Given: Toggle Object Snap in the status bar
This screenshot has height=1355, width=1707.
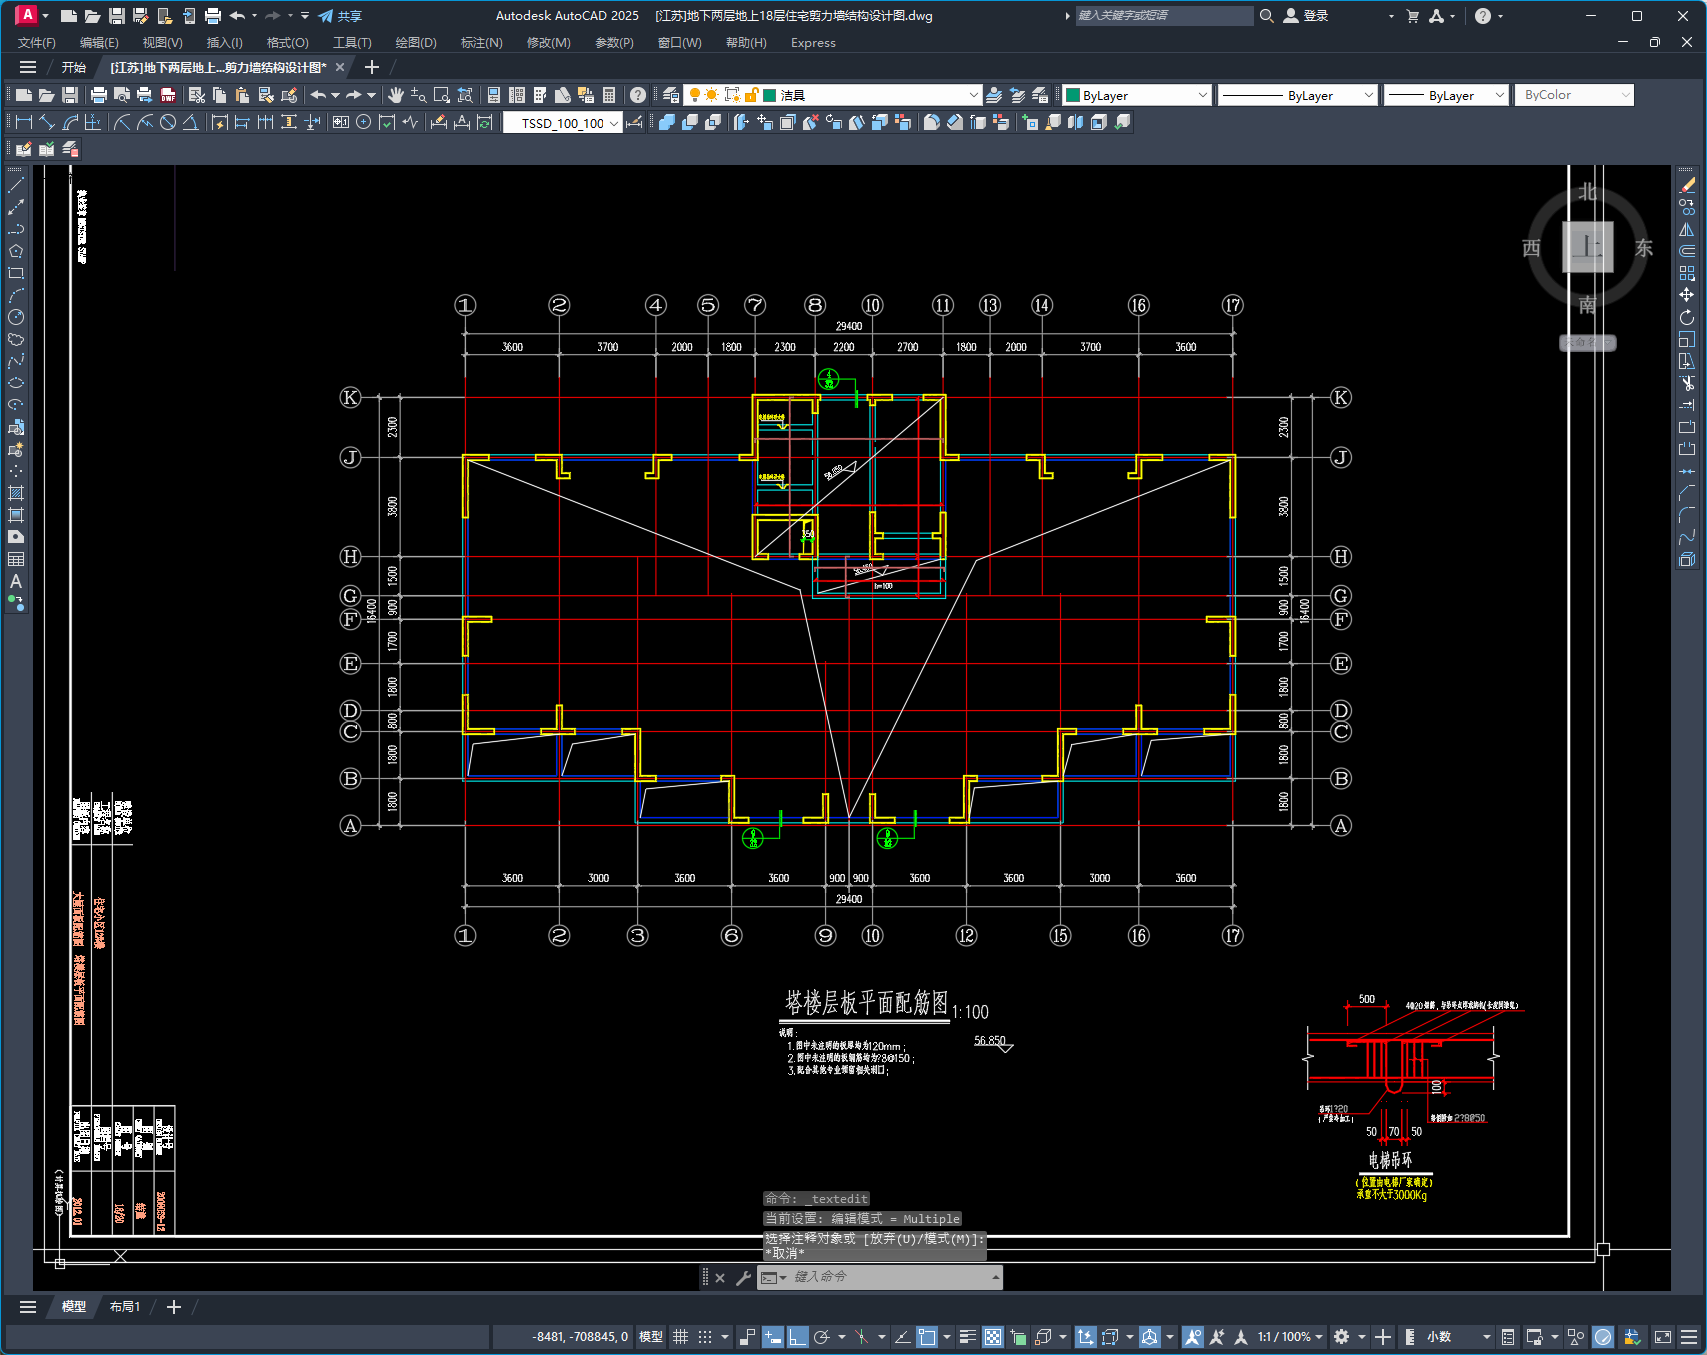Looking at the screenshot, I should [x=927, y=1337].
